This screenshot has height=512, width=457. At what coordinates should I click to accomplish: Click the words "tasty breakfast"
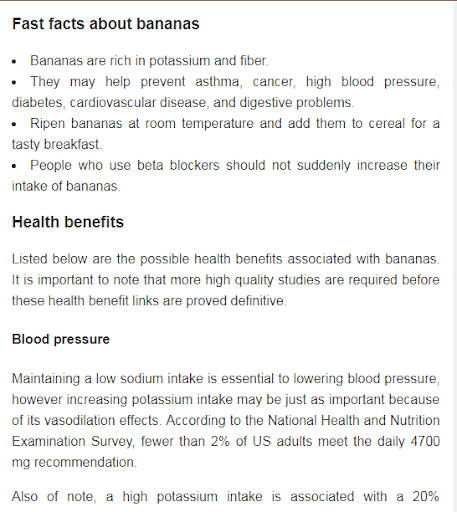click(x=56, y=145)
